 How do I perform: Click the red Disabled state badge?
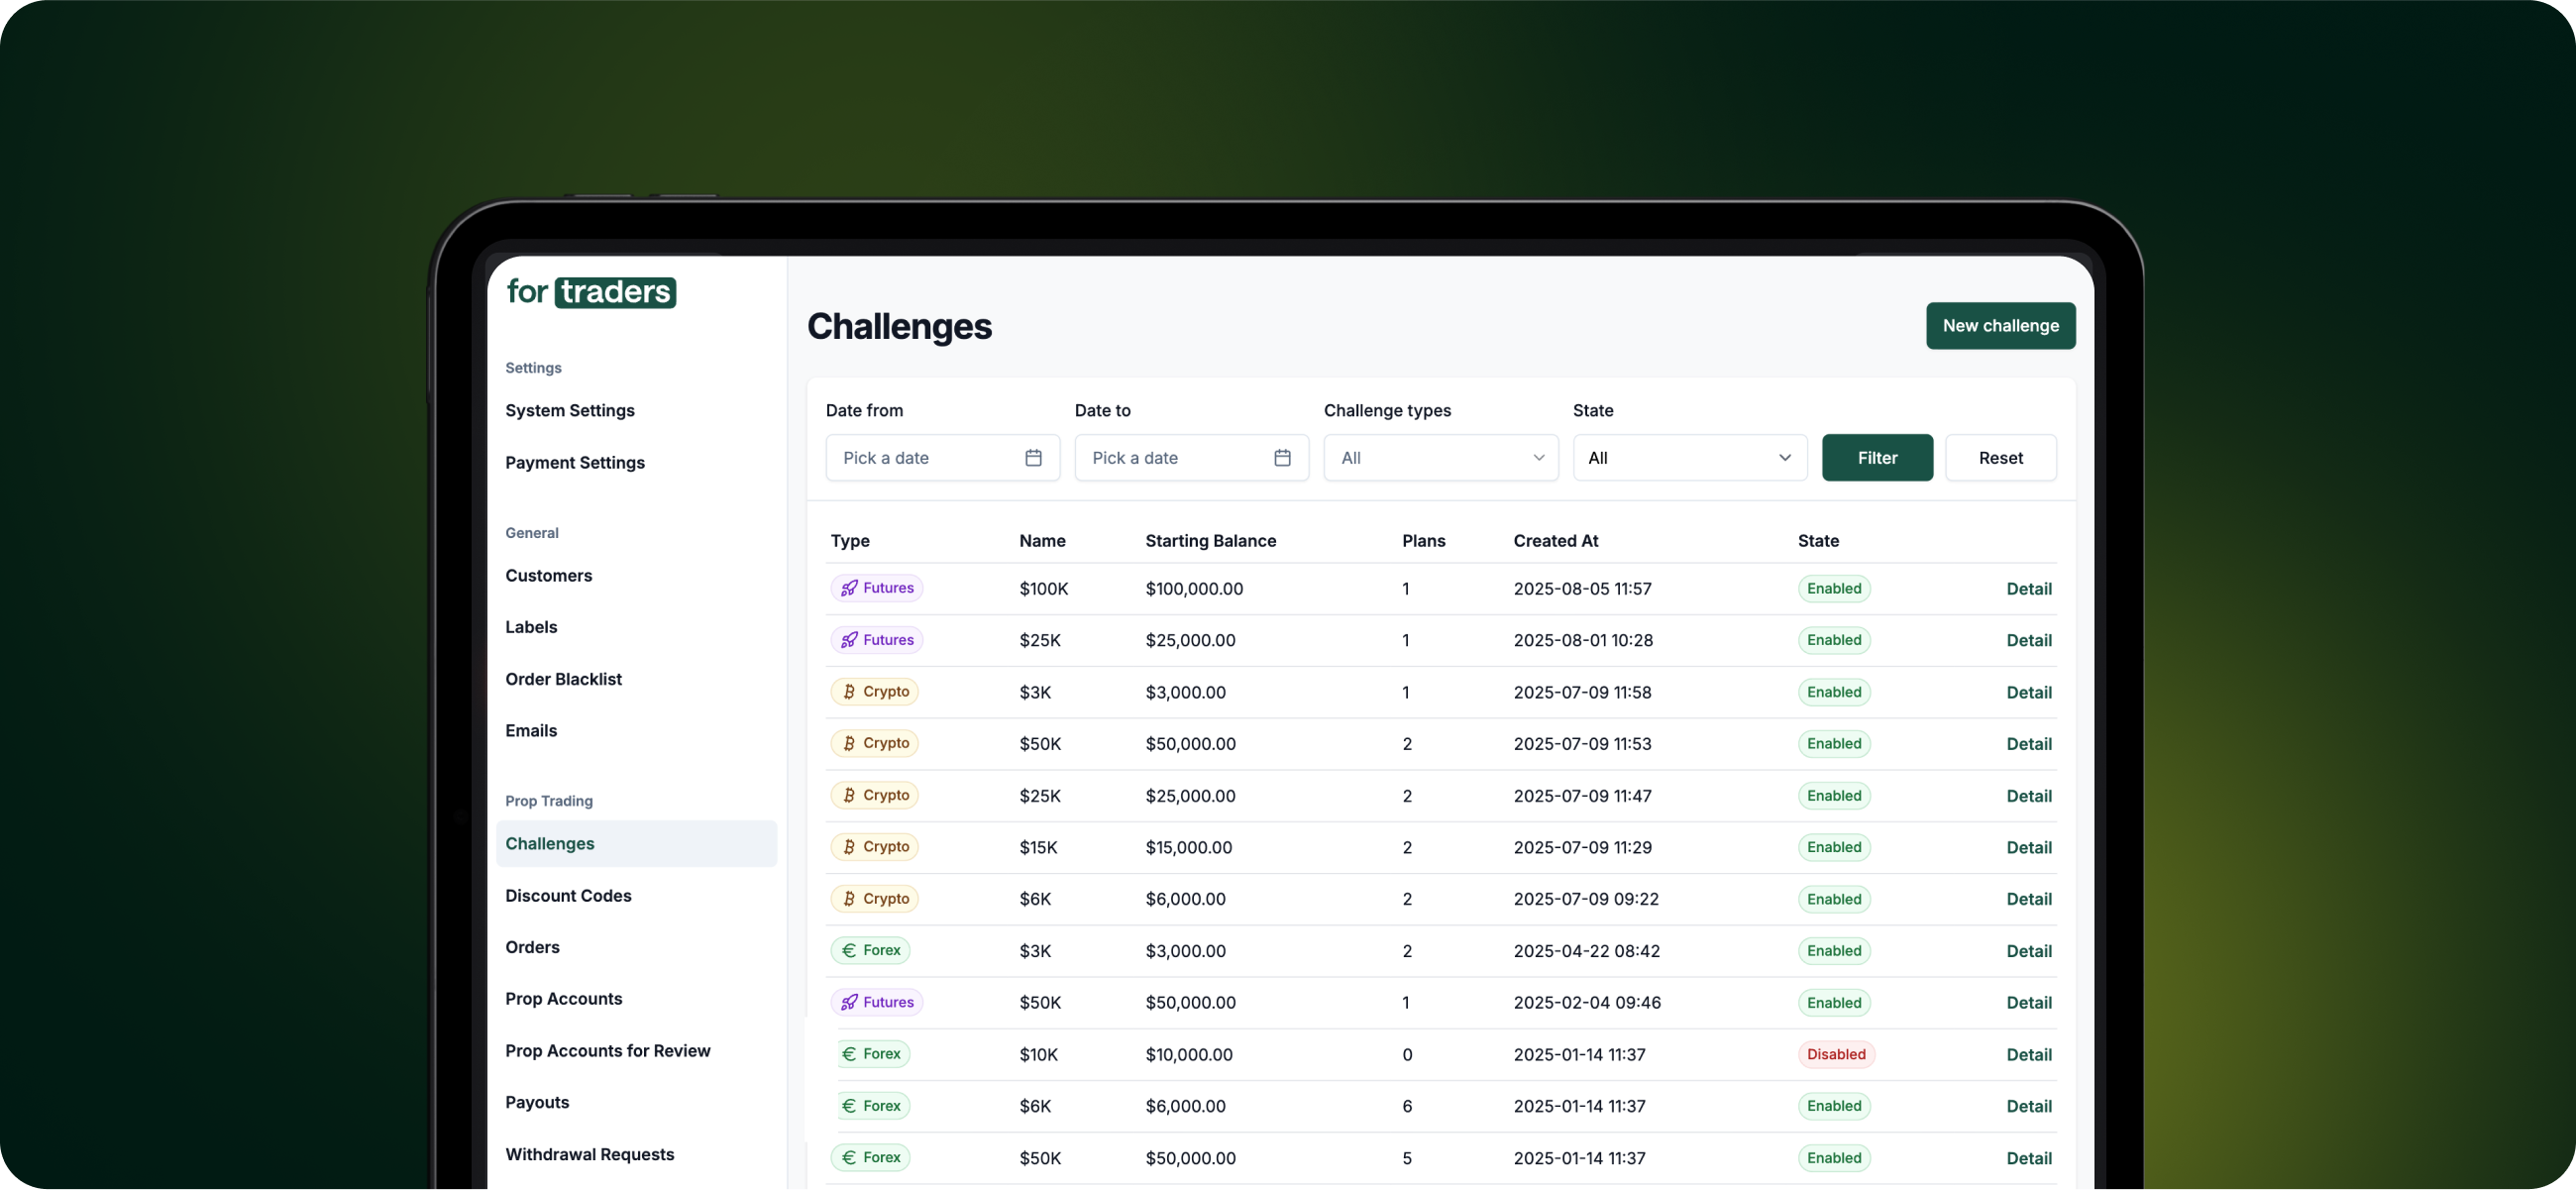click(x=1835, y=1054)
